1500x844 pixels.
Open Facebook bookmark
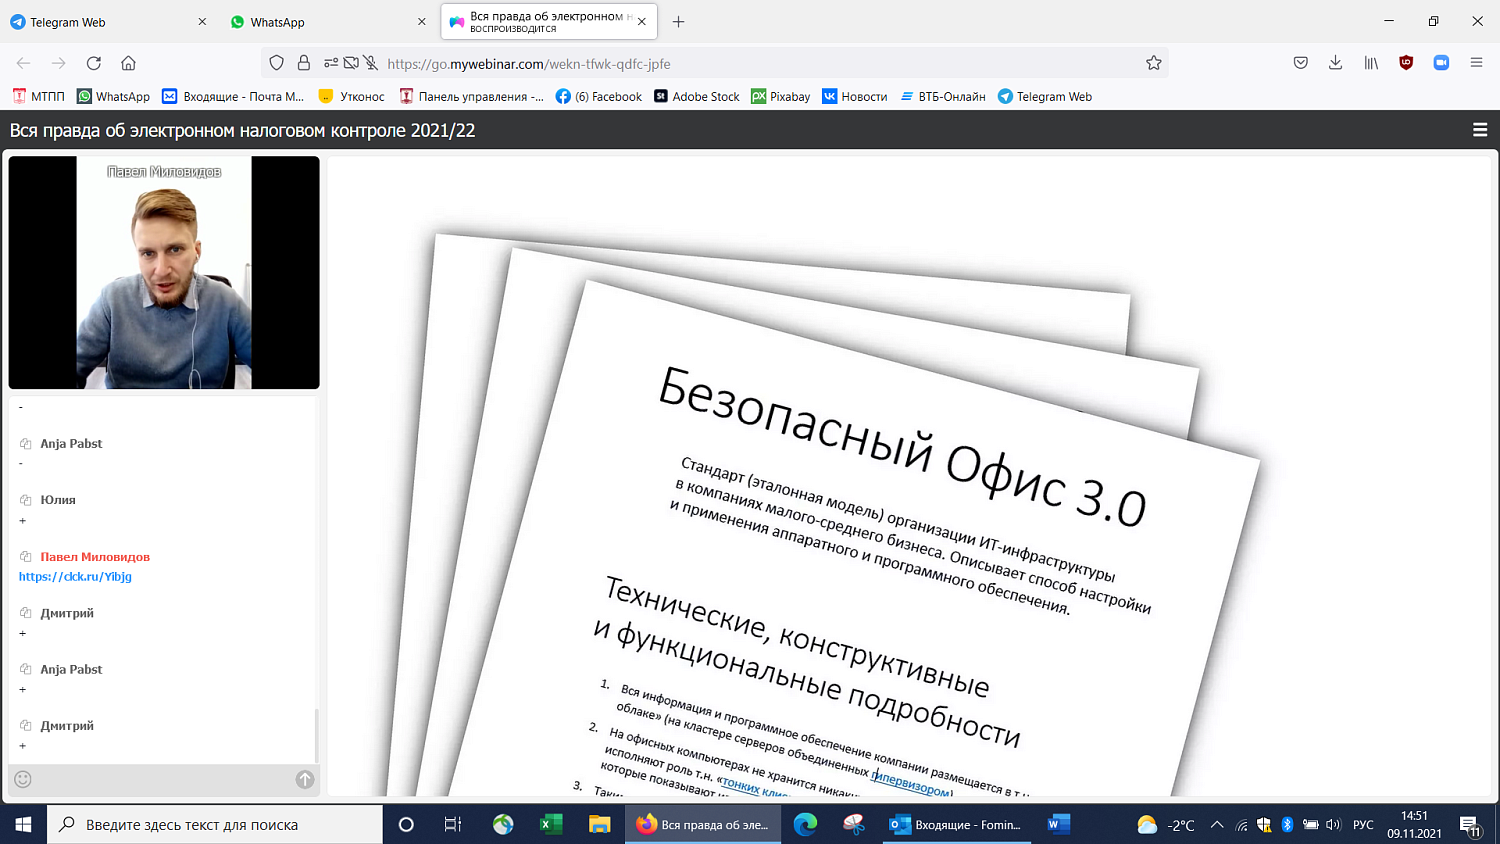coord(599,97)
